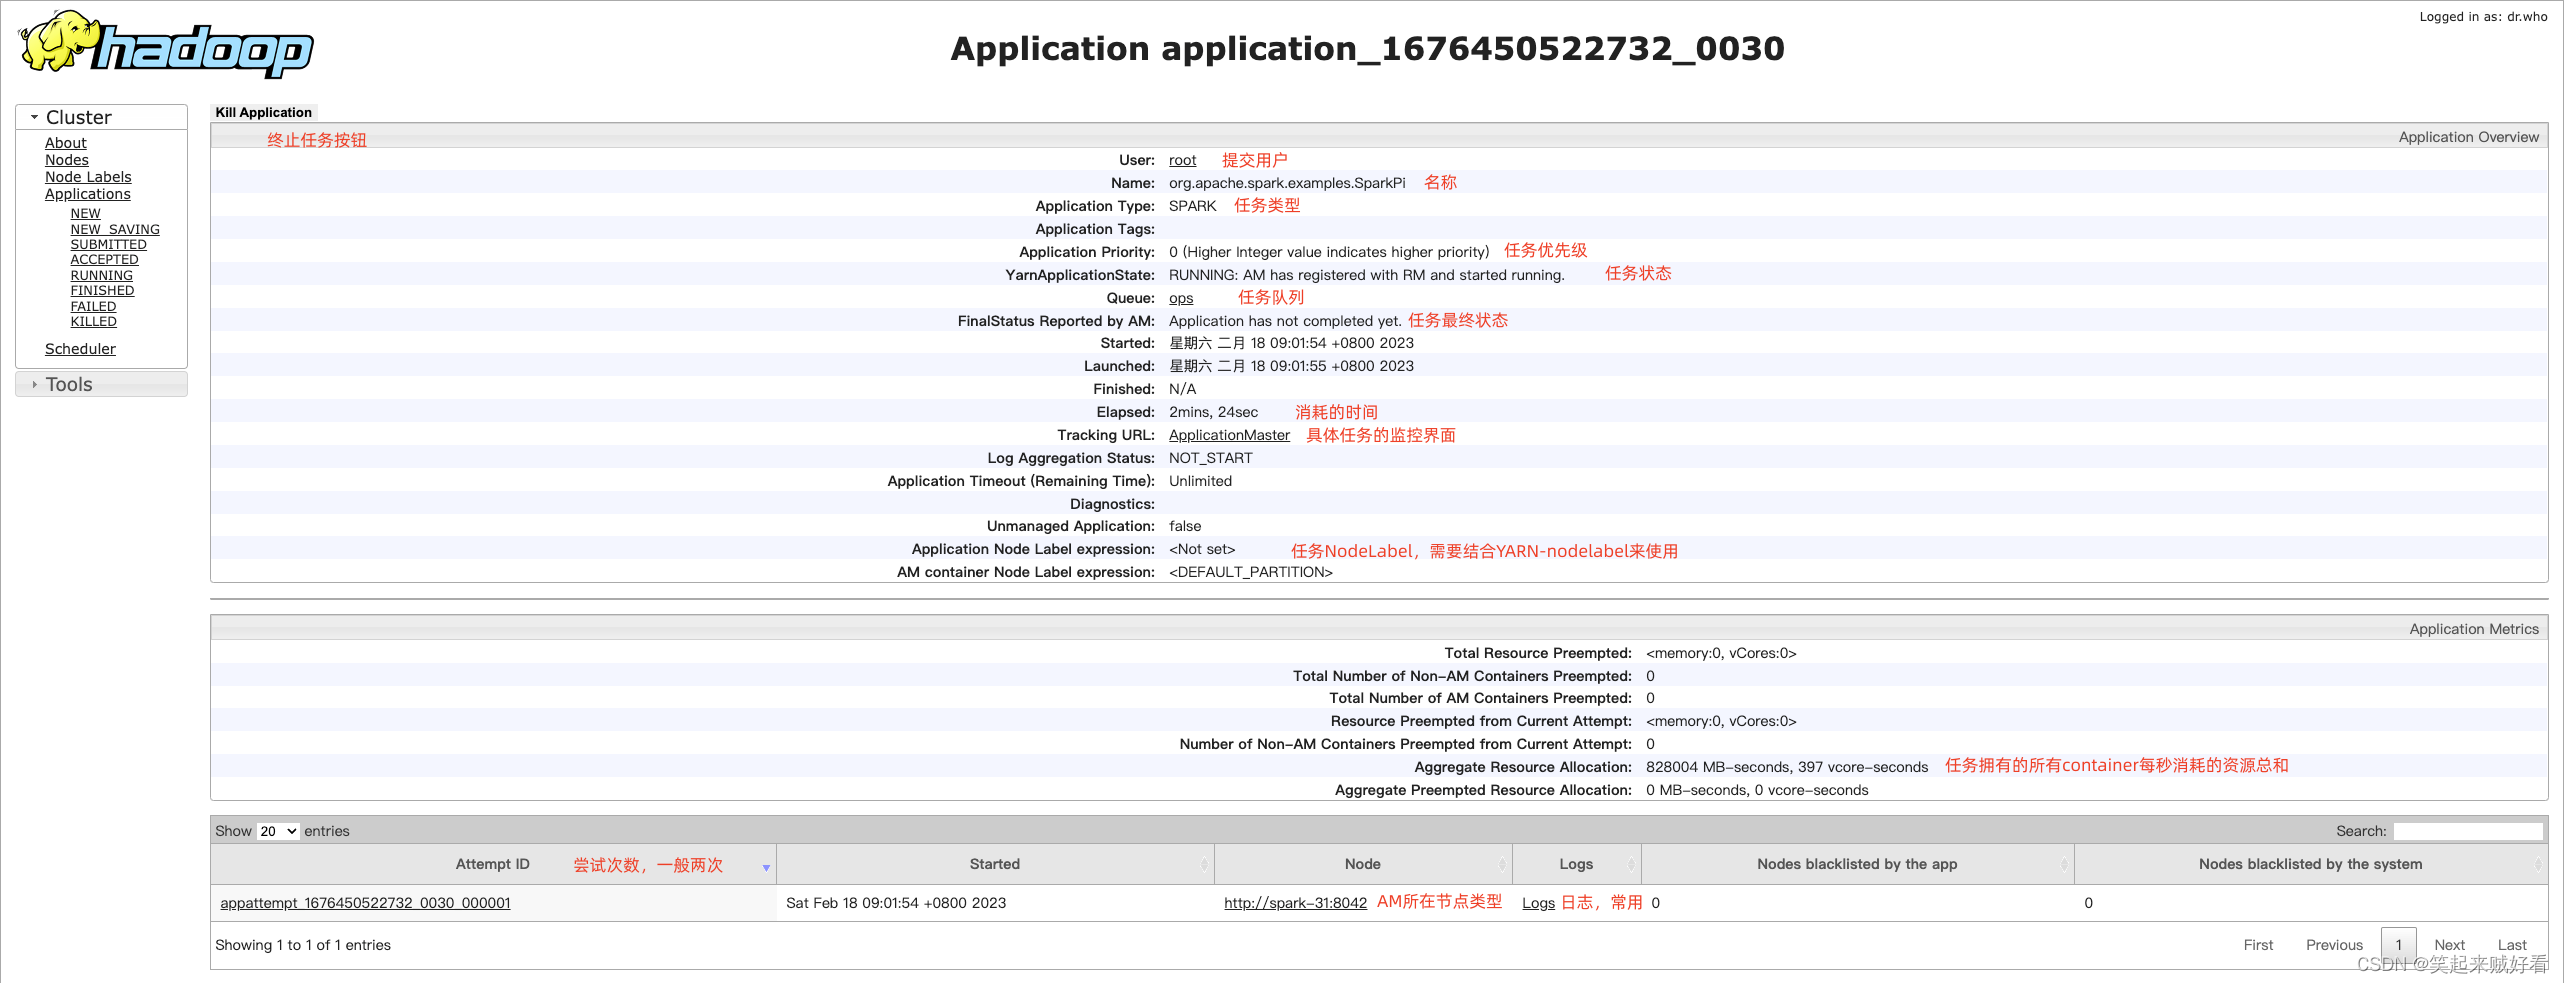Sort by Nodes blacklisted by the app

1857,864
